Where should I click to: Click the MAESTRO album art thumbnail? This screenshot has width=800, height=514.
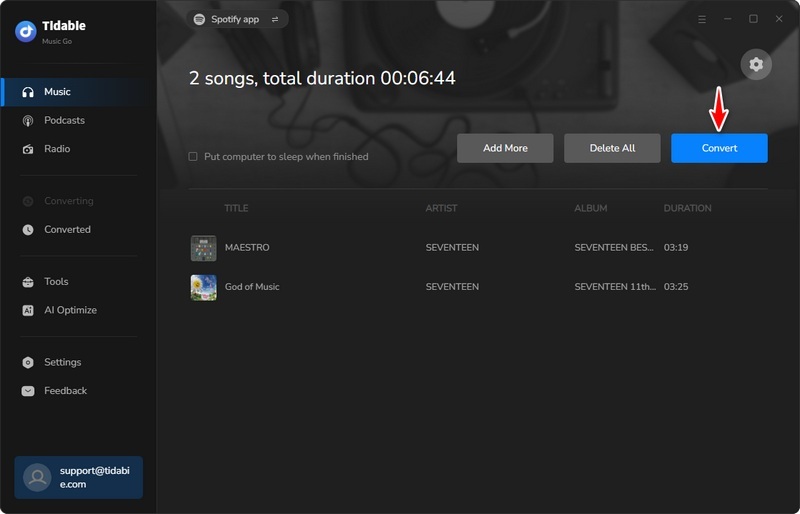coord(204,248)
